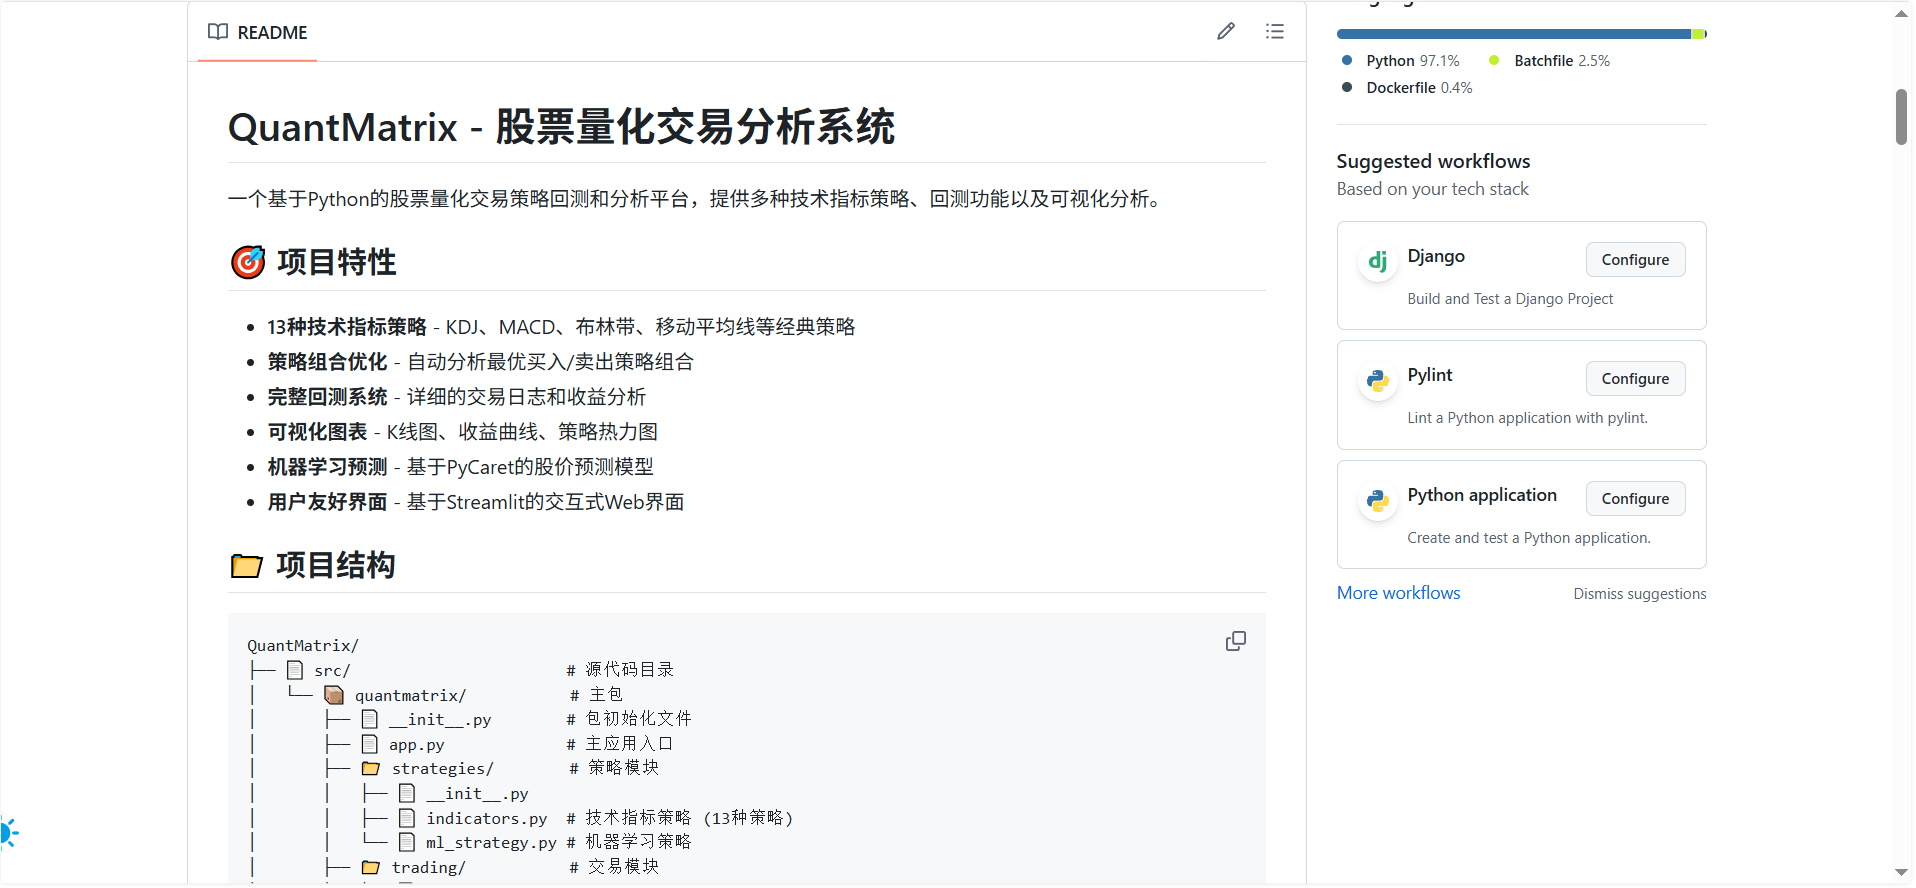Configure the Django workflow
Image resolution: width=1916 pixels, height=888 pixels.
(x=1634, y=260)
